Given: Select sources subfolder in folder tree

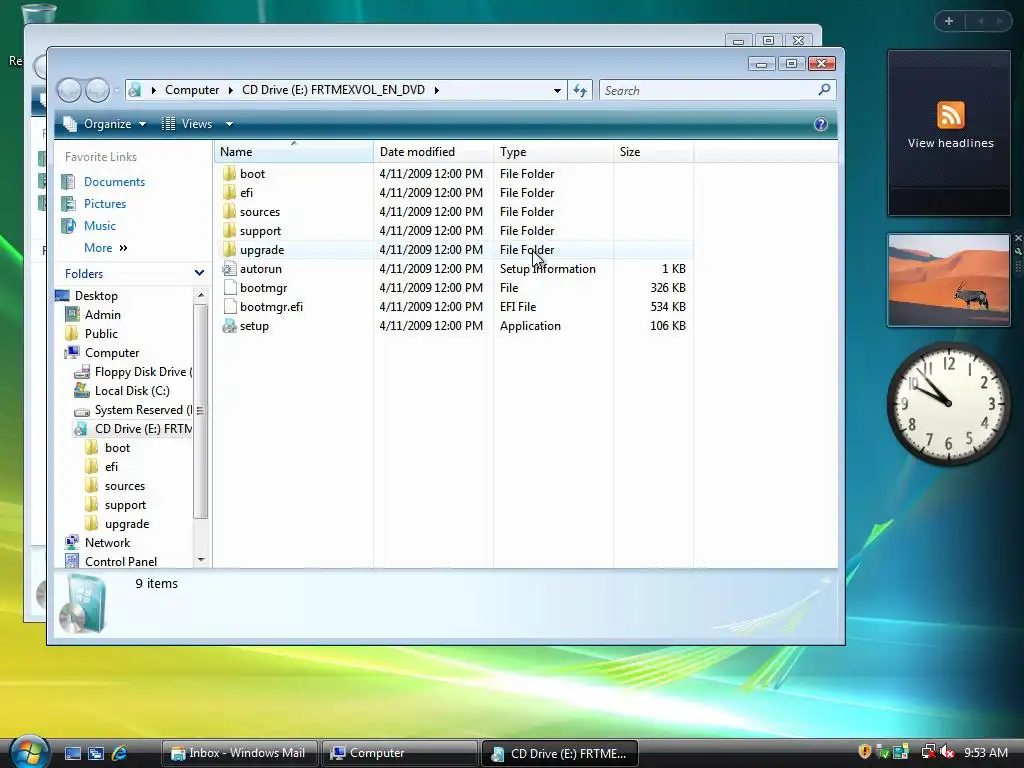Looking at the screenshot, I should (x=124, y=486).
